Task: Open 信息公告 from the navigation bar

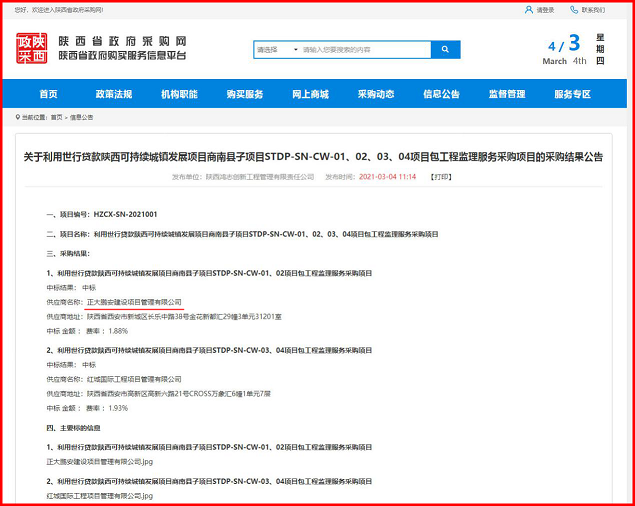Action: coord(441,94)
